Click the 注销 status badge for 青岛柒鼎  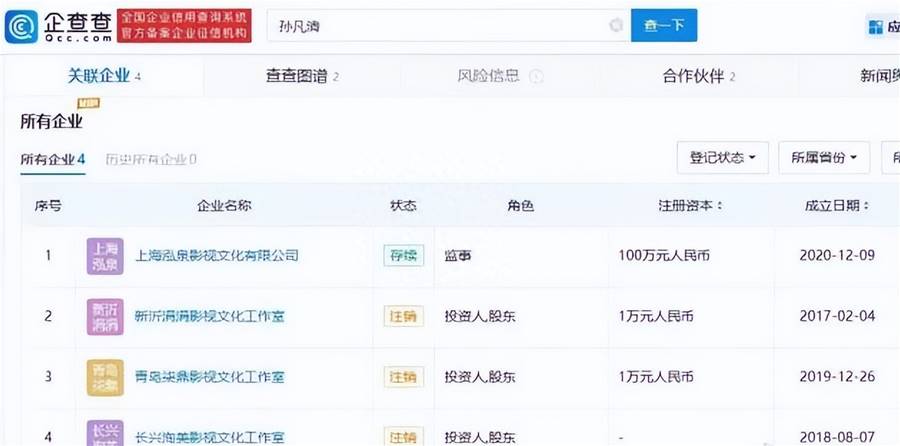[404, 377]
